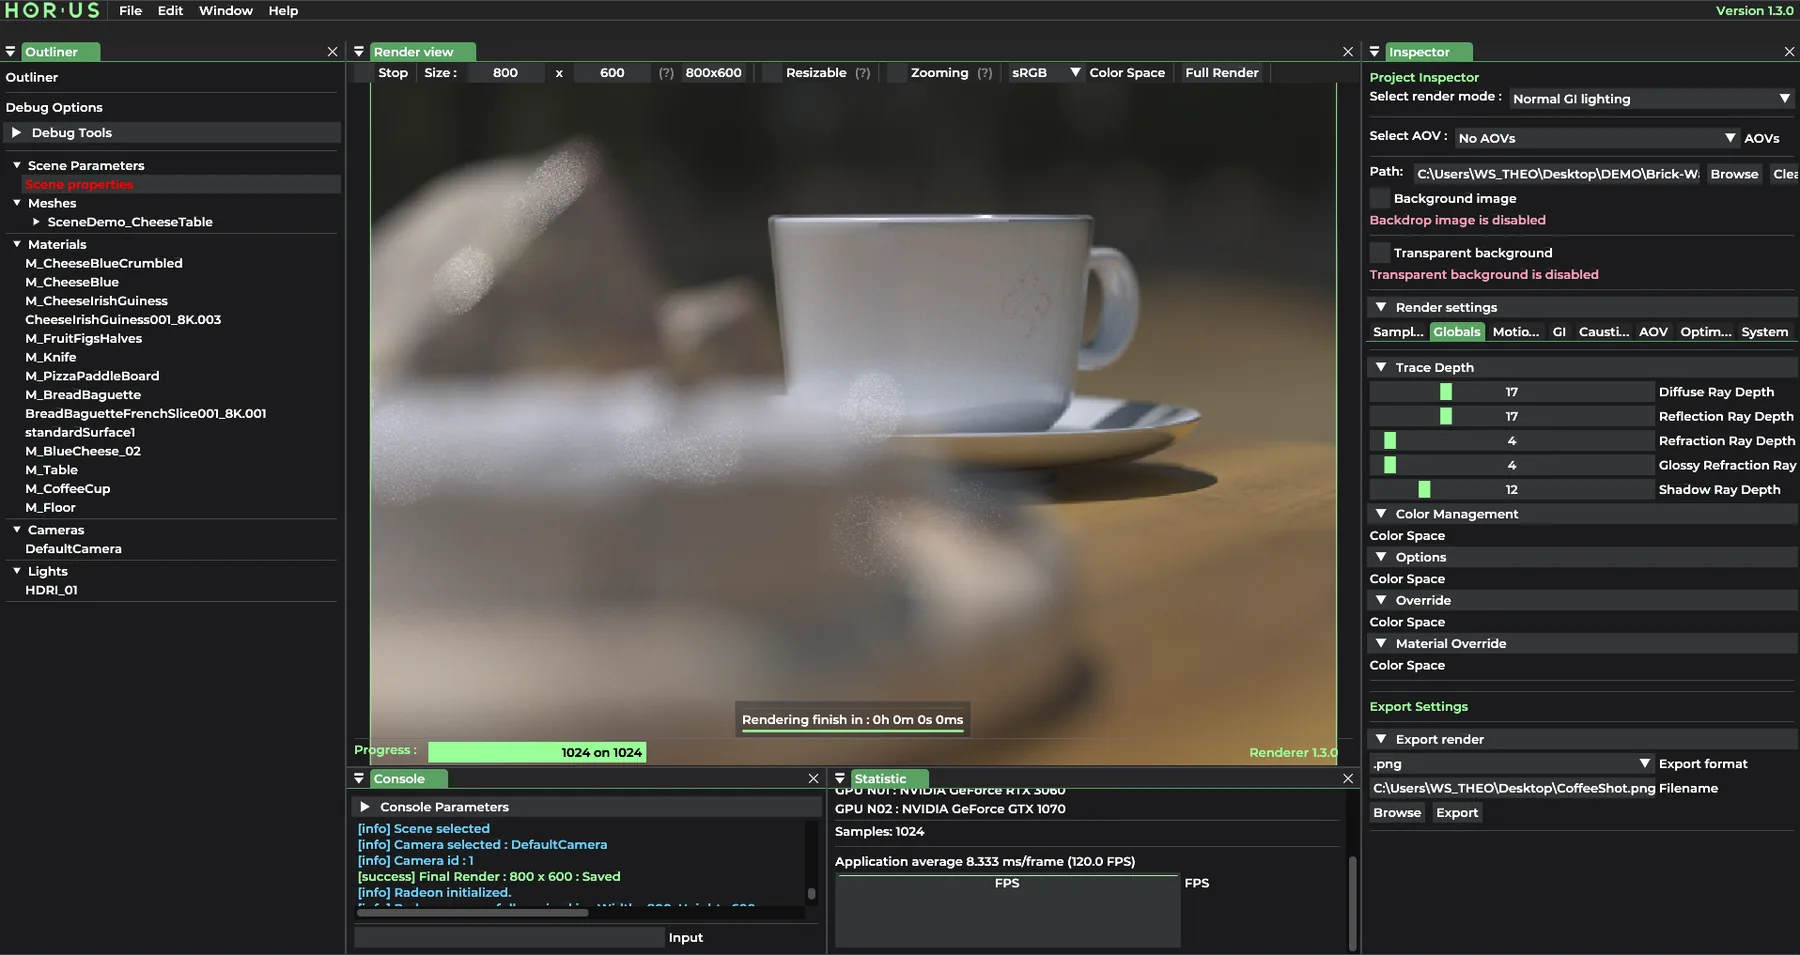Select the M_CoffeeCup material
The height and width of the screenshot is (955, 1800).
click(x=68, y=489)
